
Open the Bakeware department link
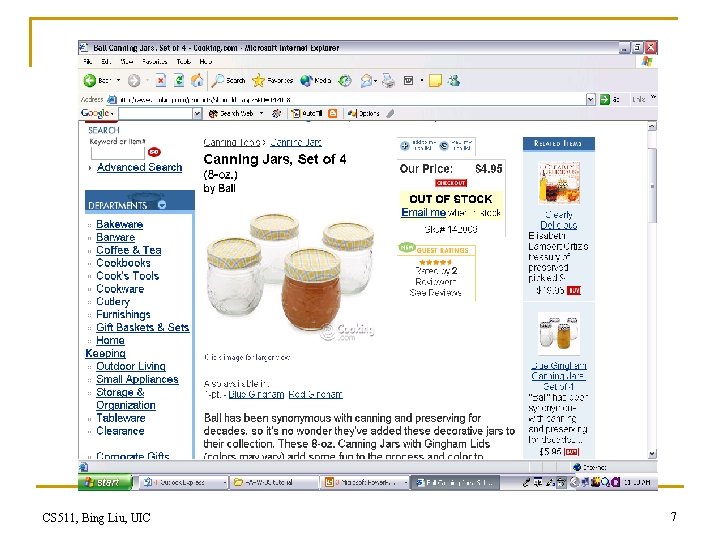(x=119, y=225)
